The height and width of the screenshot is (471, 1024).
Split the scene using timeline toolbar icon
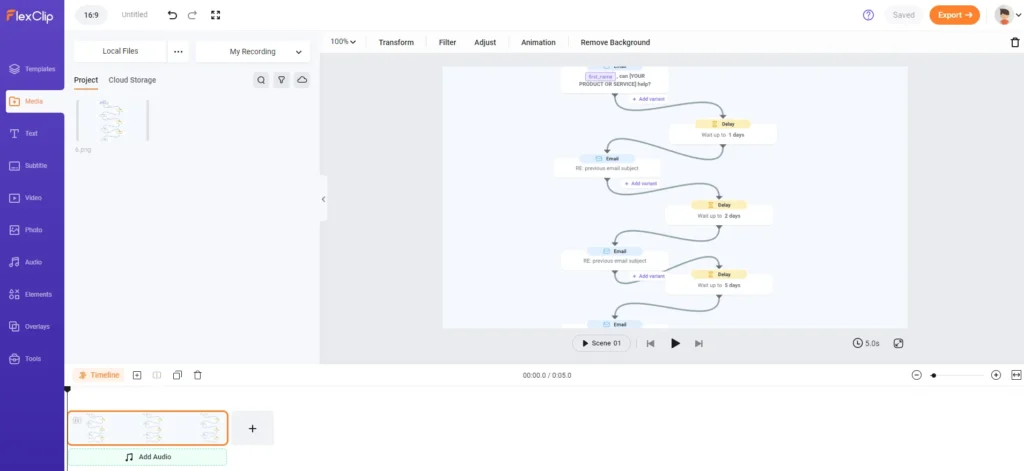[157, 375]
